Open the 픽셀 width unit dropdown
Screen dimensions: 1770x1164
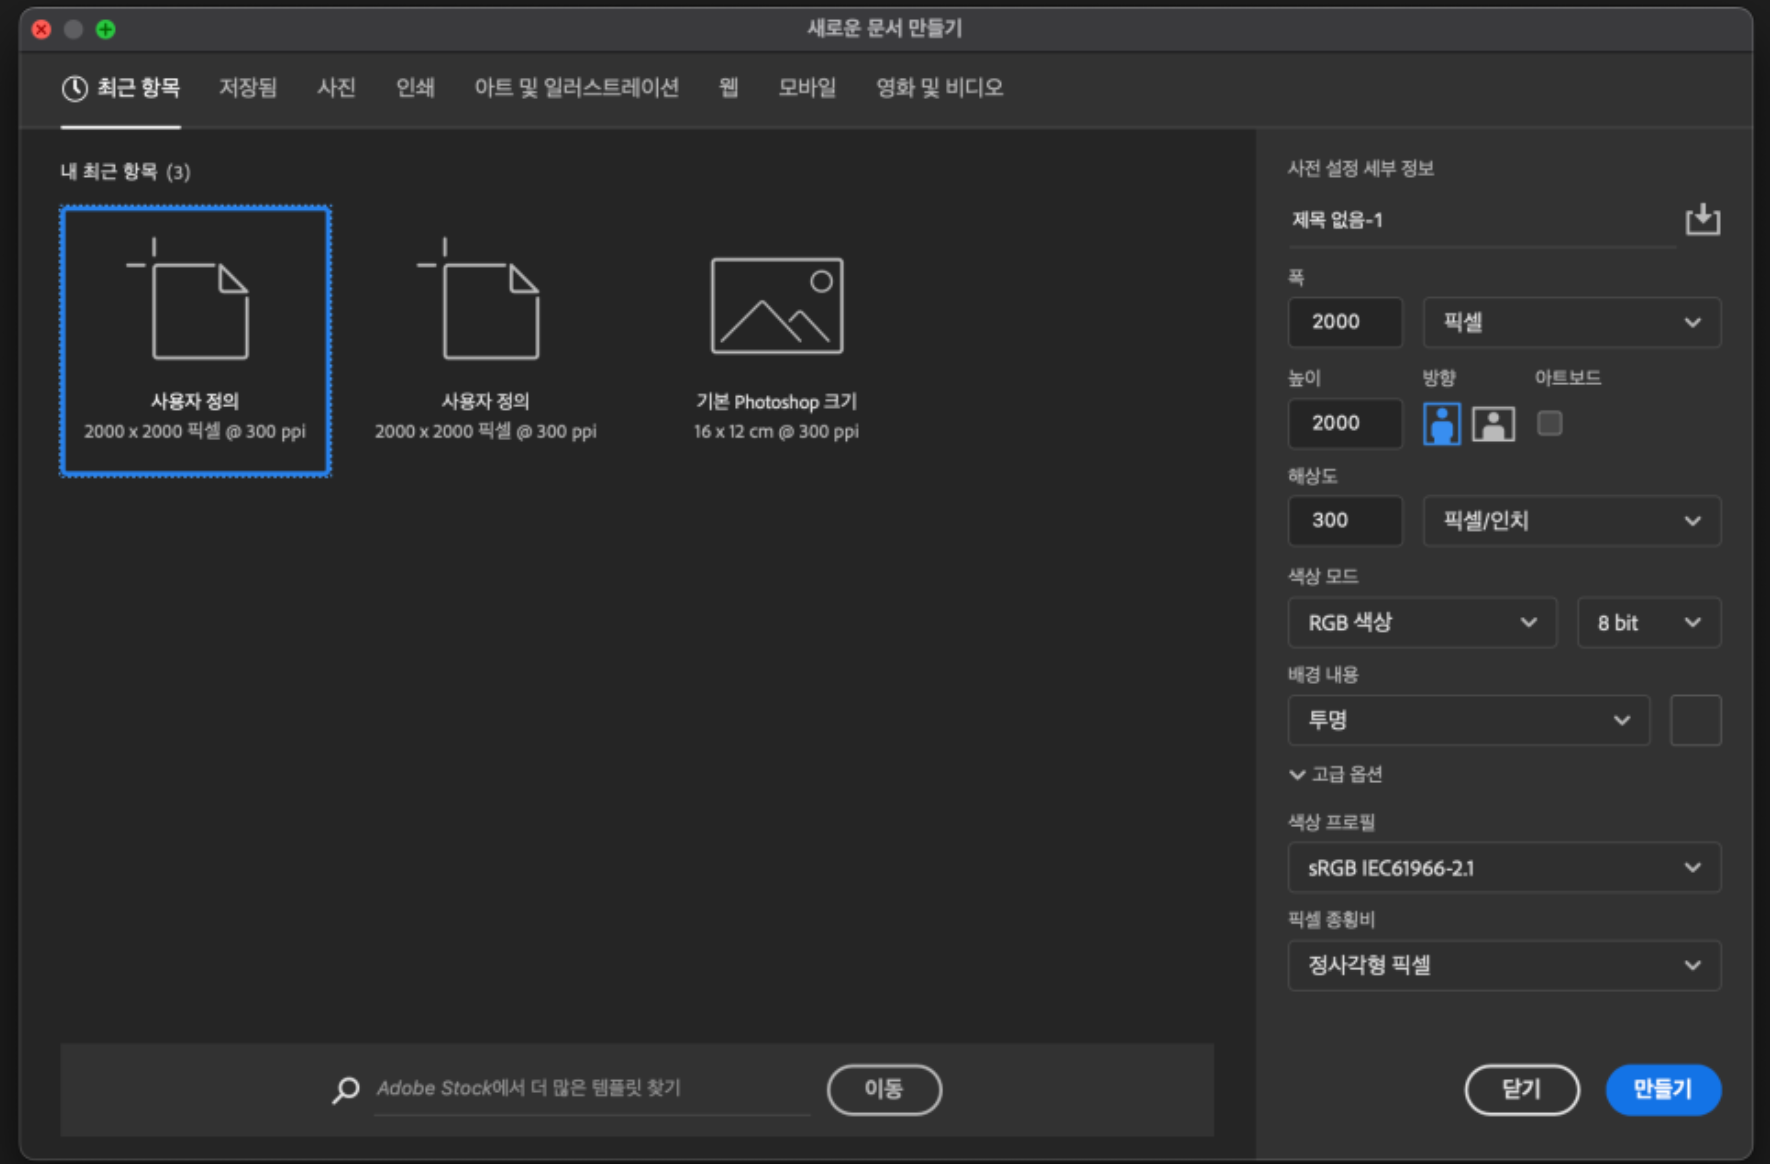pos(1571,322)
